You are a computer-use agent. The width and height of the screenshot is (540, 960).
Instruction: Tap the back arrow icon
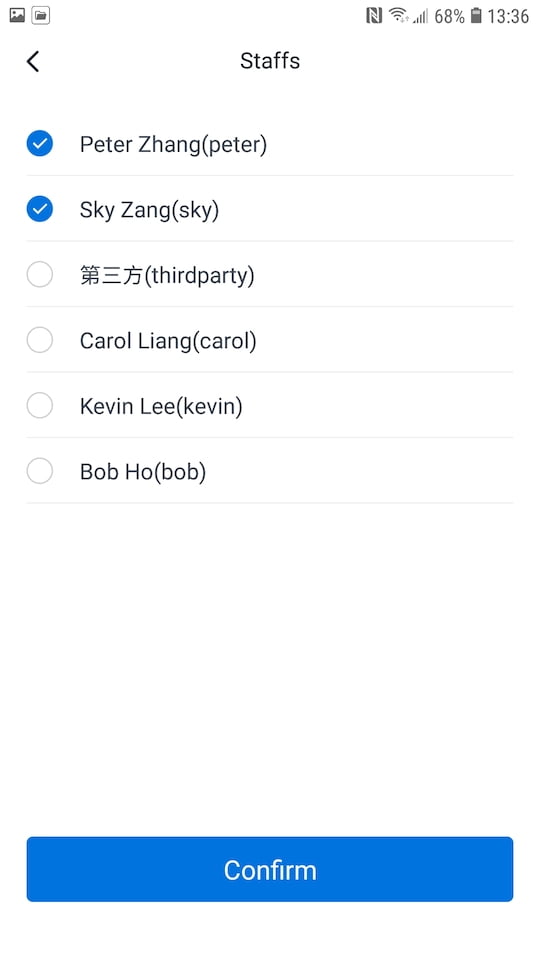tap(33, 61)
